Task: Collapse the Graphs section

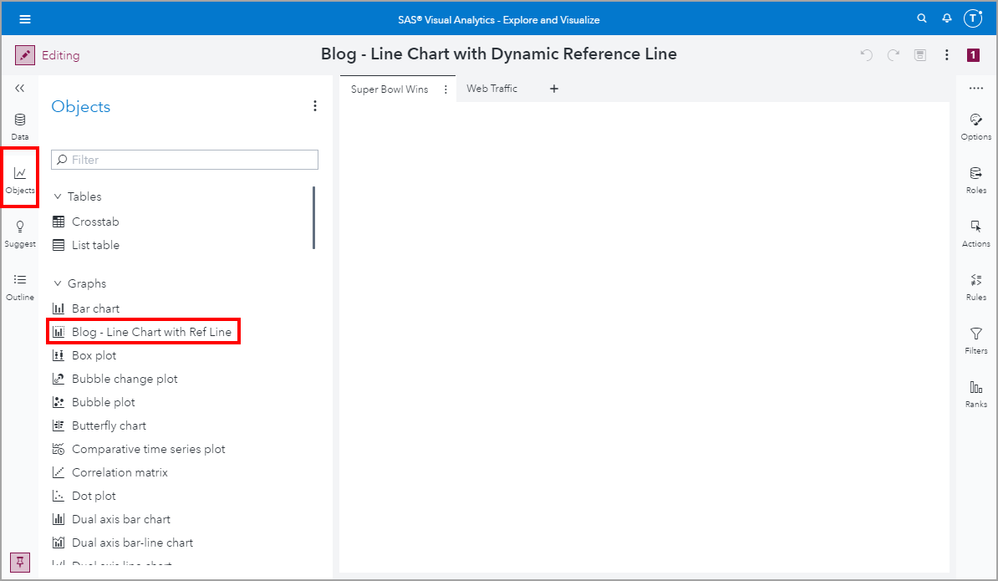Action: click(x=57, y=284)
